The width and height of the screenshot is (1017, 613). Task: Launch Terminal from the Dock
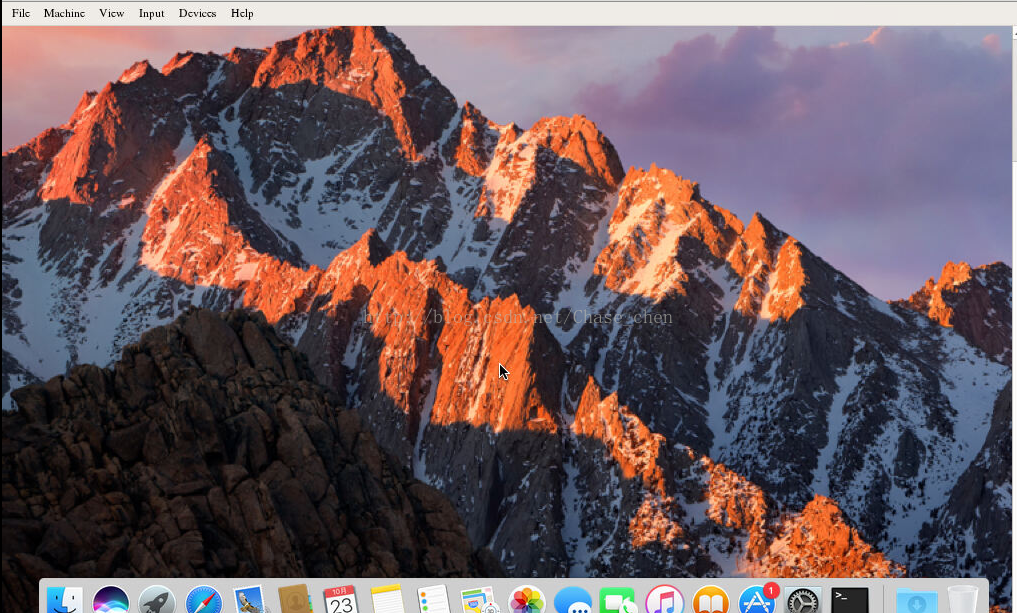(x=850, y=599)
